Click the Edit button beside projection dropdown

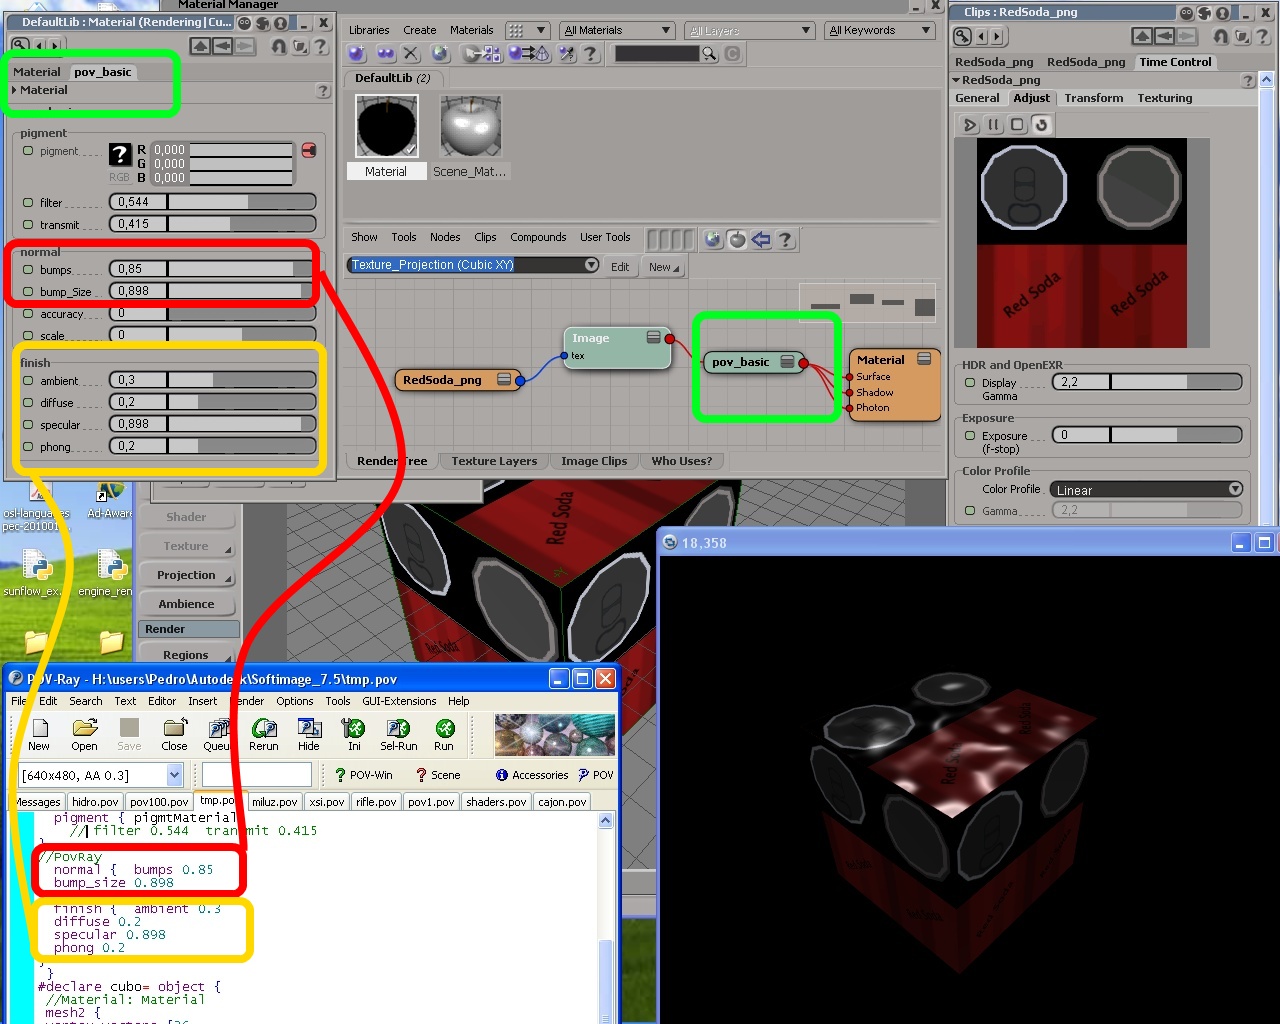coord(620,267)
